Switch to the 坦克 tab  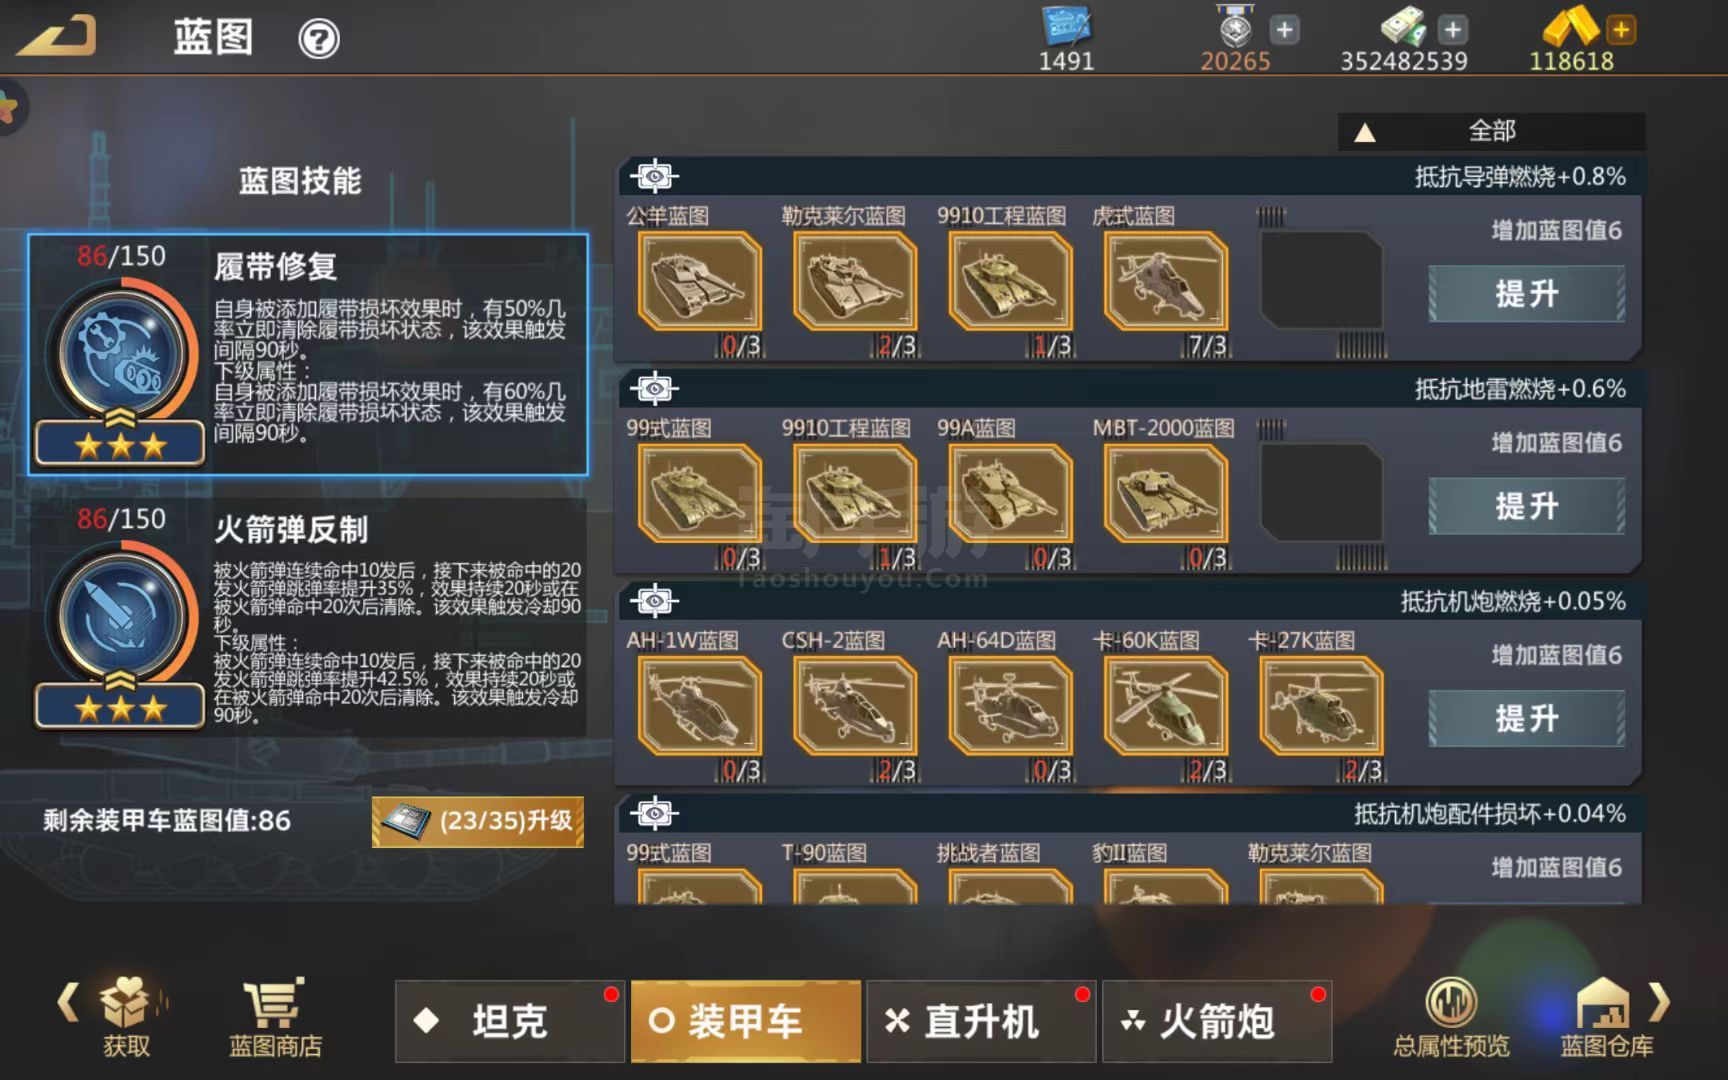[509, 1021]
